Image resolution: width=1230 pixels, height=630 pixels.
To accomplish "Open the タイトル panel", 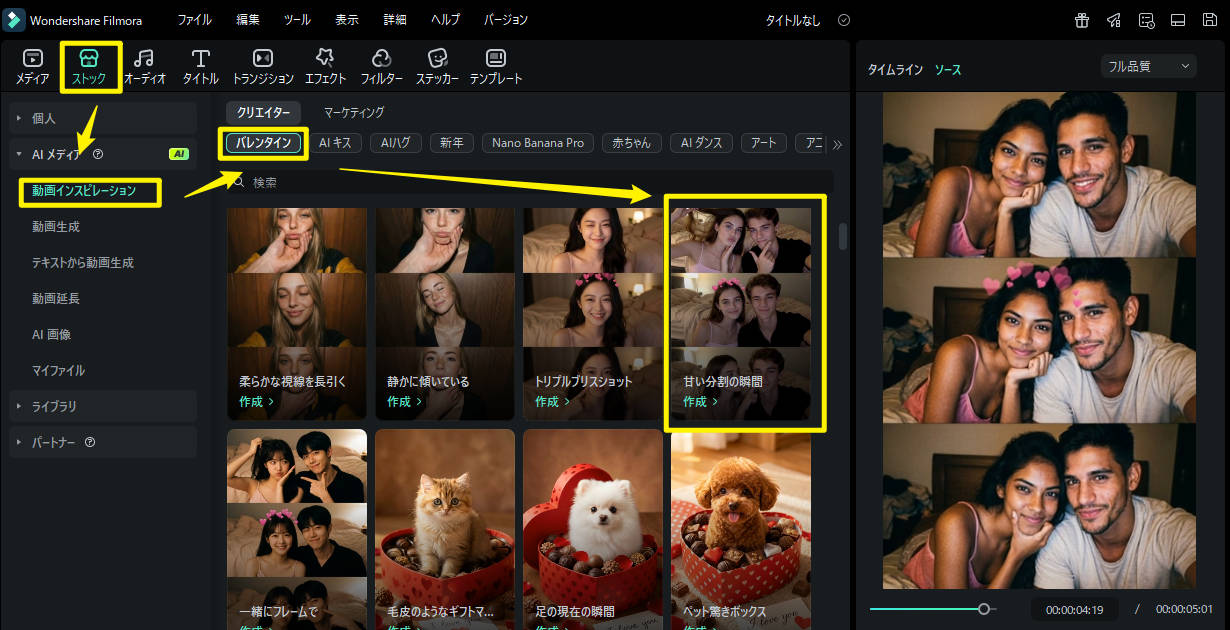I will coord(200,66).
